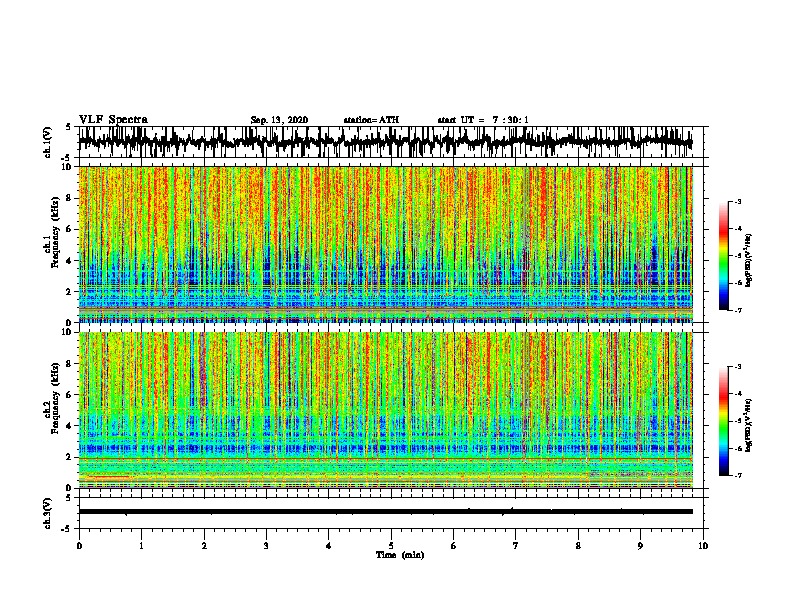This screenshot has width=792, height=612.
Task: Click the time-axis tick label '5'
Action: tap(391, 545)
